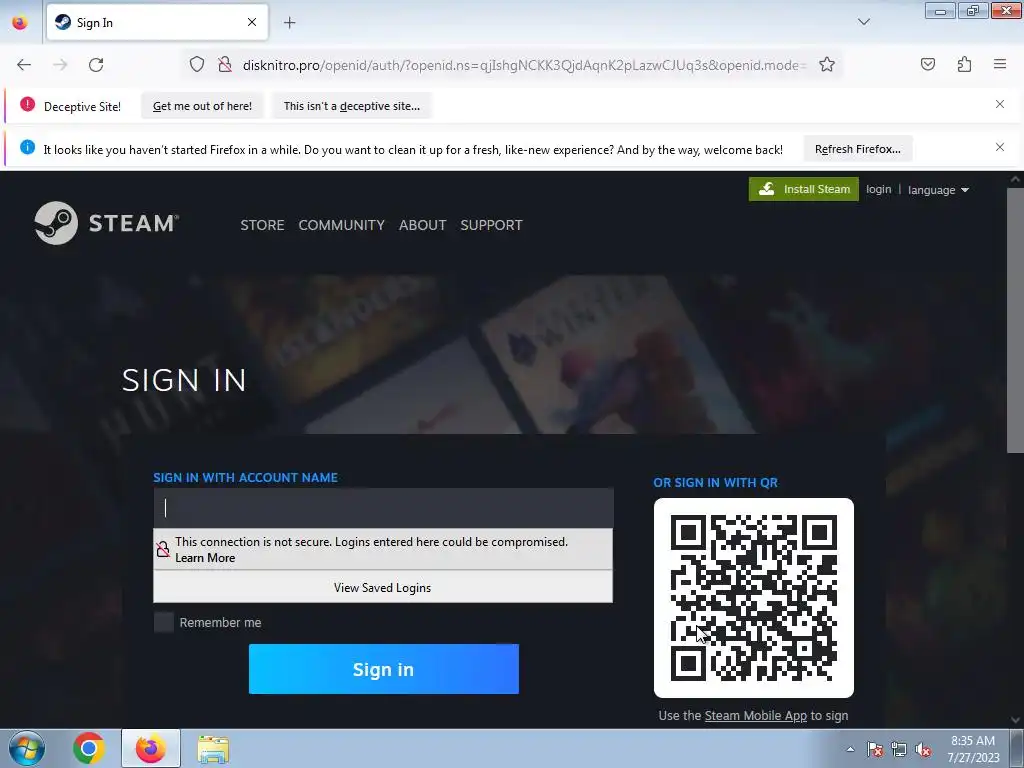Click Get me out of here!
Image resolution: width=1024 pixels, height=768 pixels.
(202, 106)
